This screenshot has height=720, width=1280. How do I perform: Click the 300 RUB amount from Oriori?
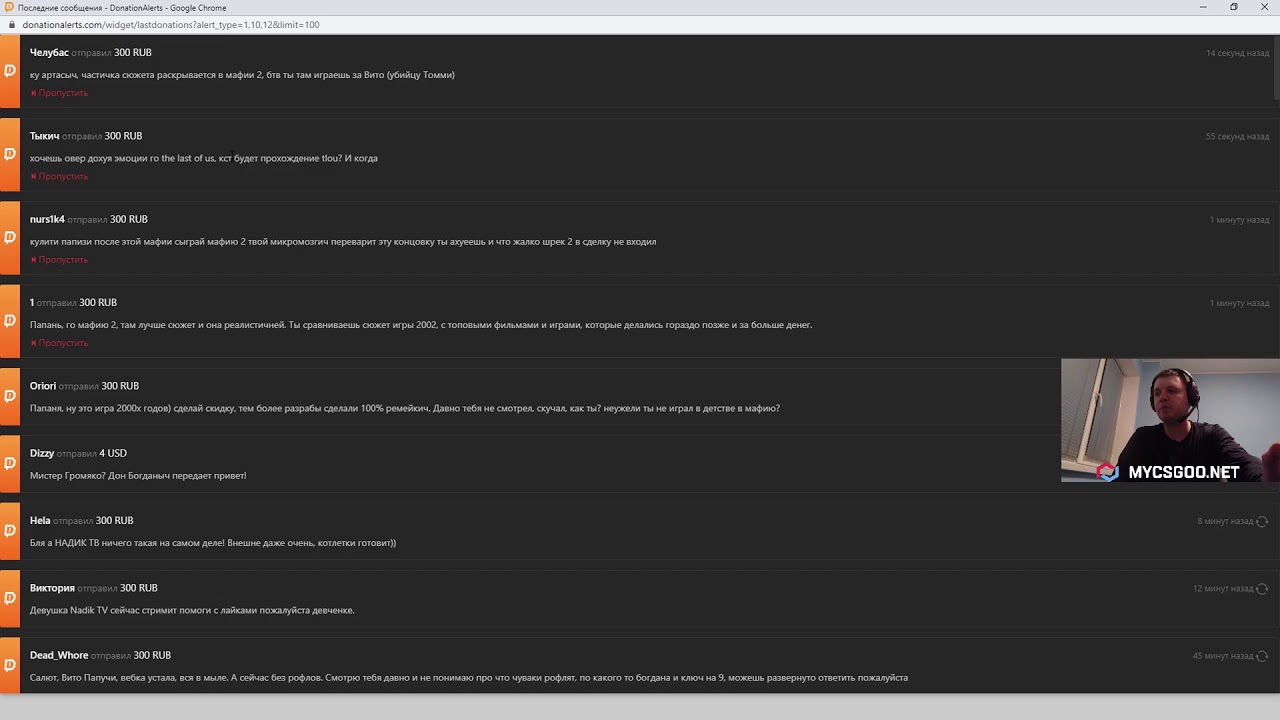(120, 386)
